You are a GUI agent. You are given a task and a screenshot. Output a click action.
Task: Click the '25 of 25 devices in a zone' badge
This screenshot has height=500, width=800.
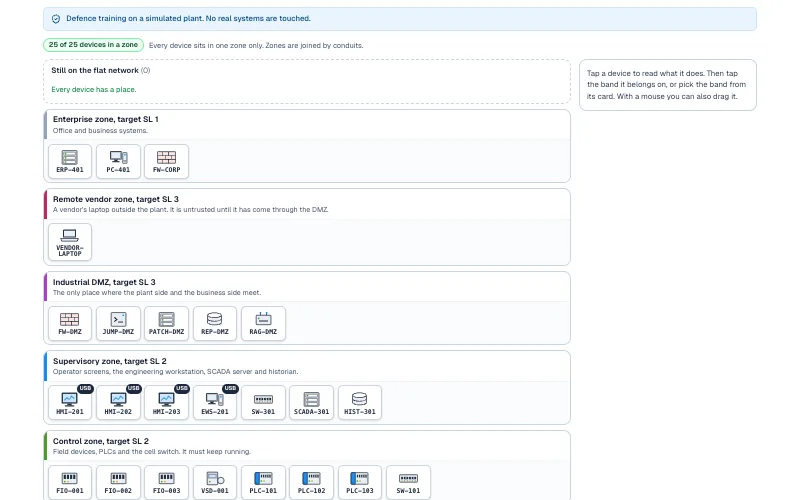tap(93, 45)
